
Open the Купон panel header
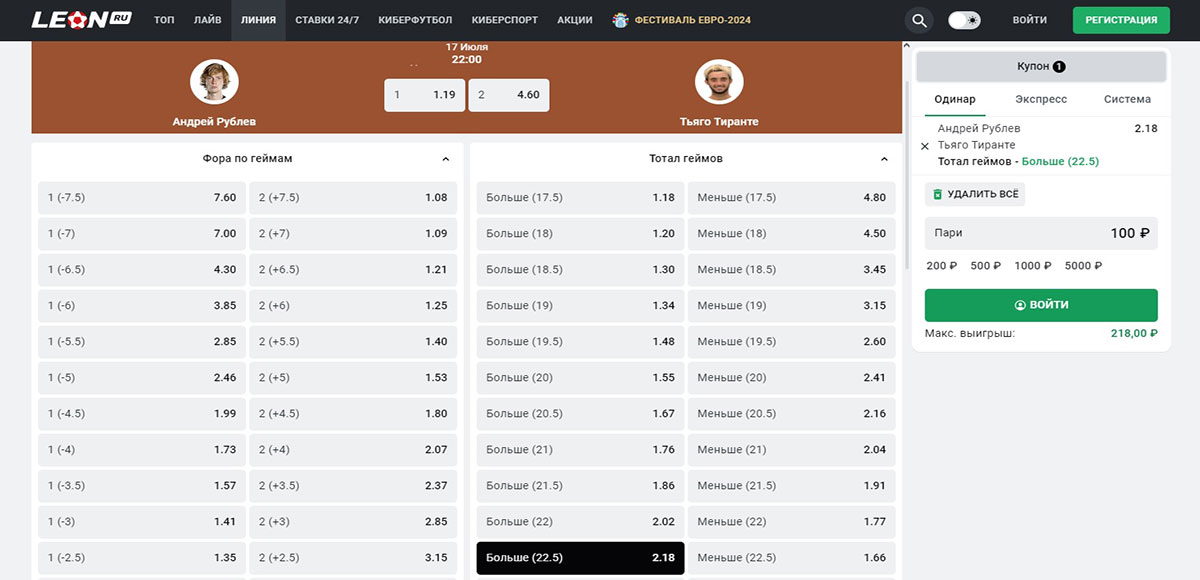point(1041,66)
